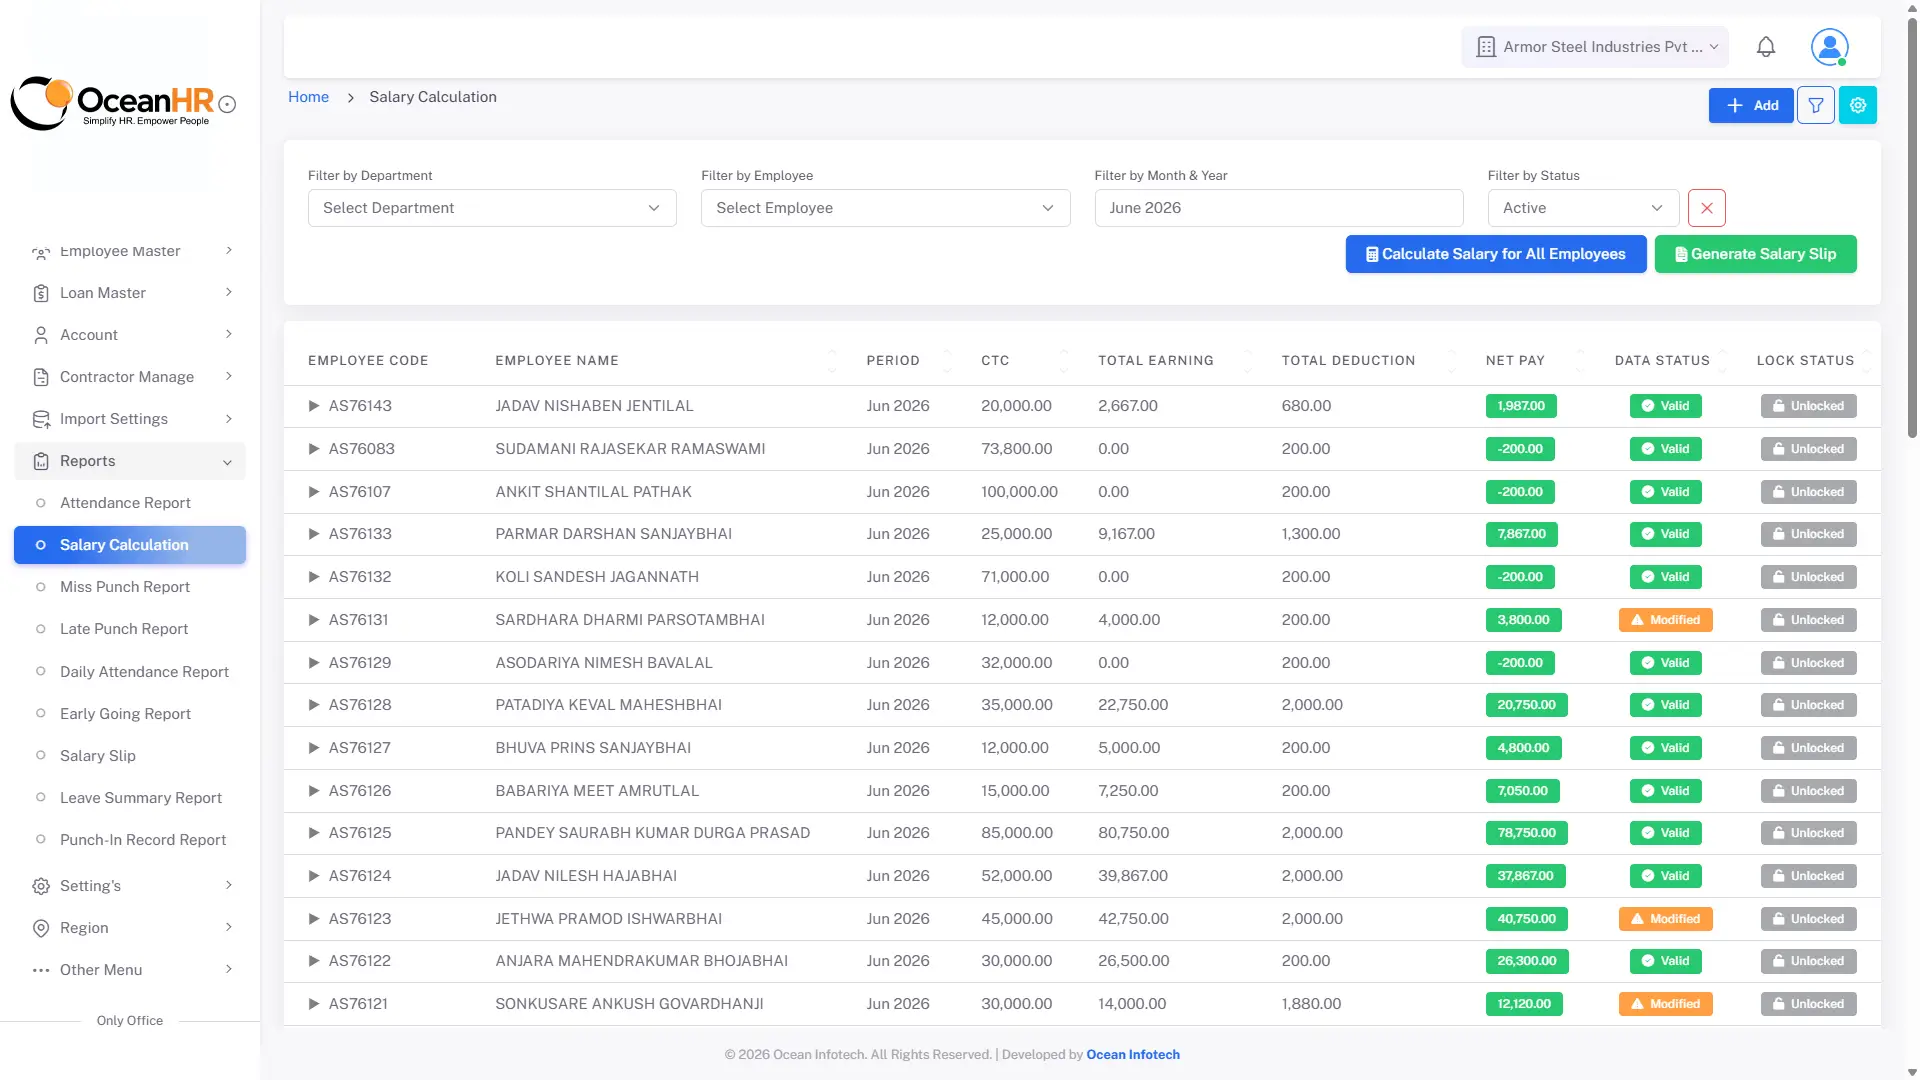Open Ocean Infotech footer link
The image size is (1920, 1080).
pos(1133,1055)
